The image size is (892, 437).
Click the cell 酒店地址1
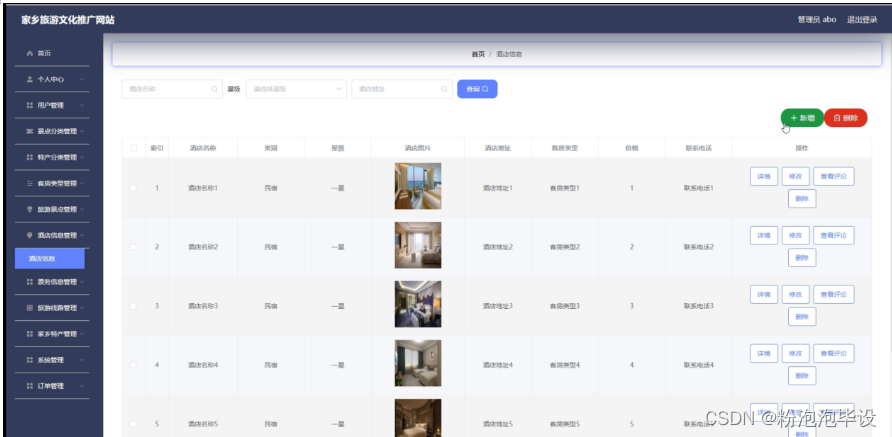click(x=498, y=188)
